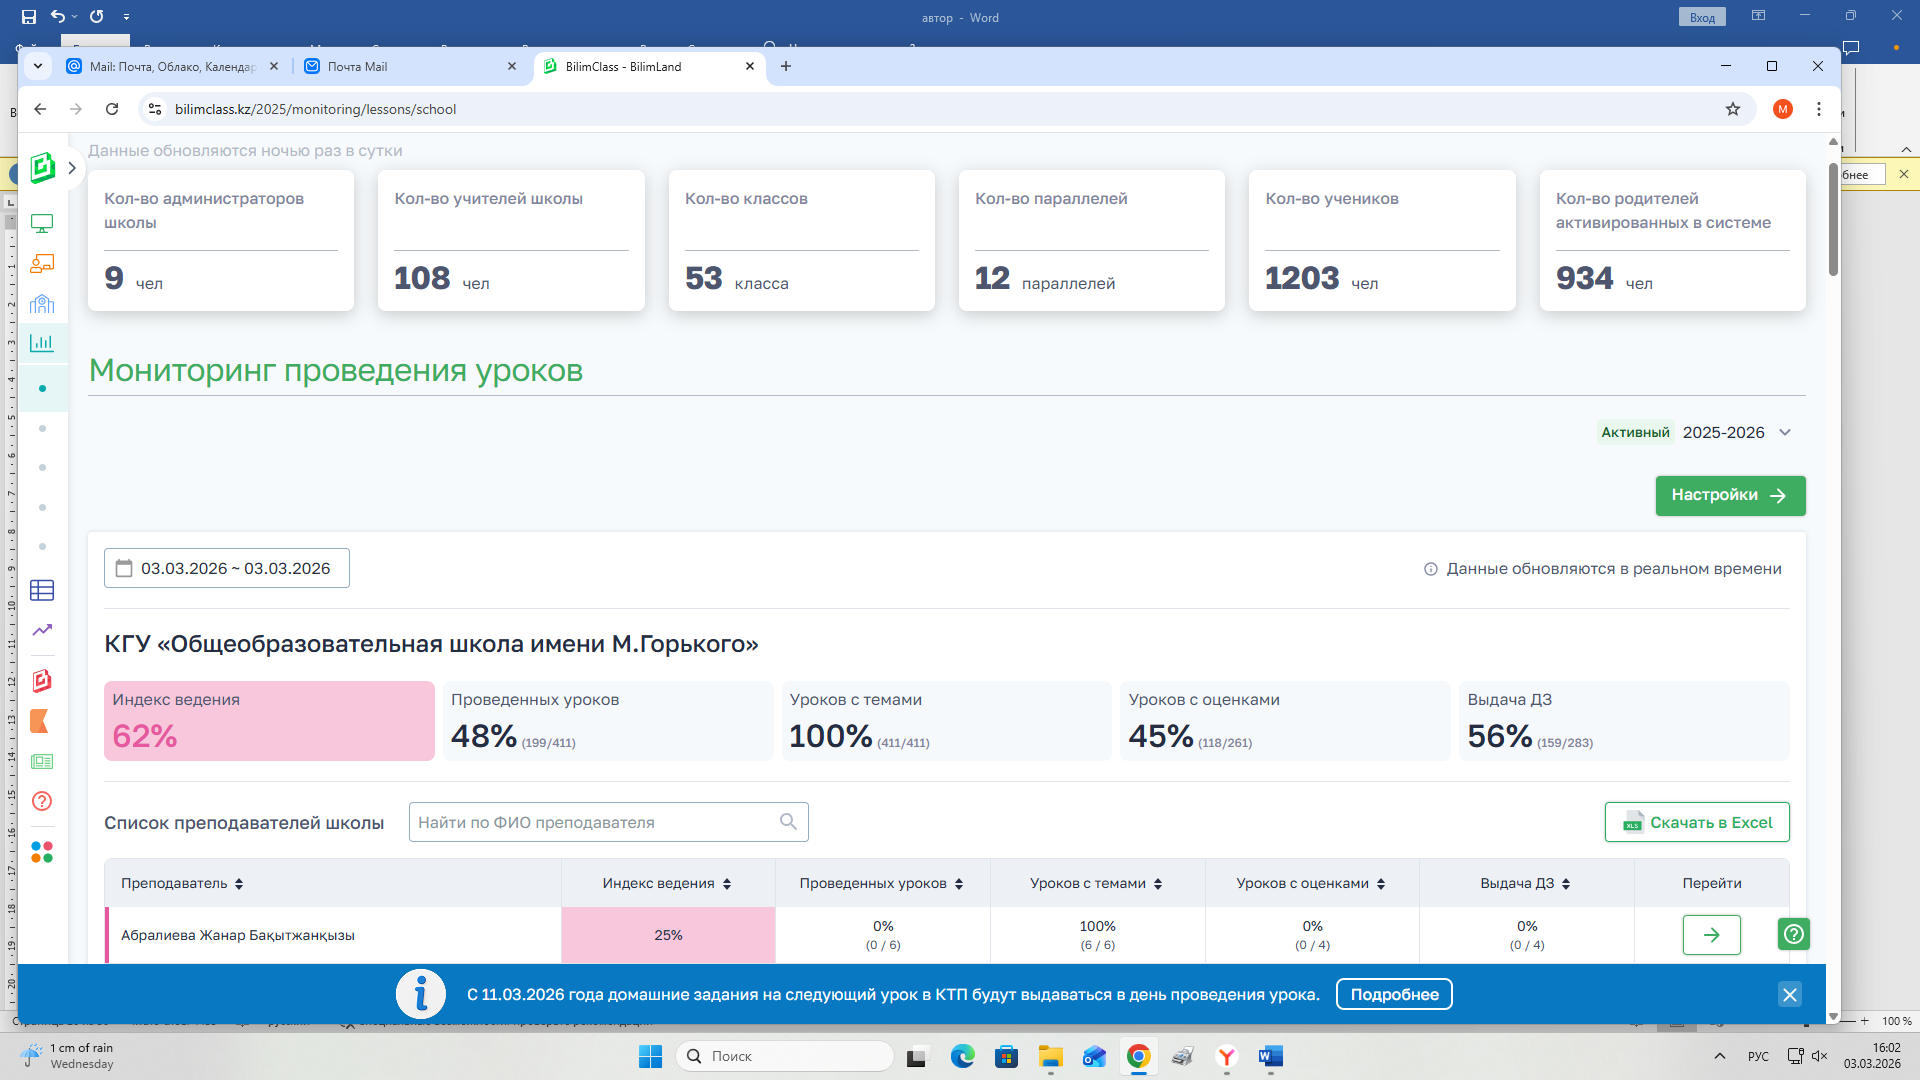The height and width of the screenshot is (1080, 1920).
Task: Click the teacher name search field
Action: [x=595, y=823]
